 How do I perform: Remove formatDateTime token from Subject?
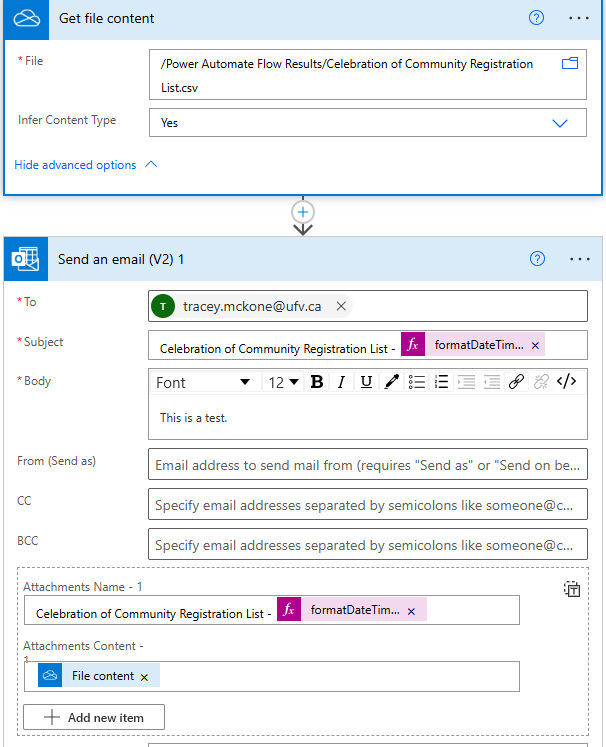tap(535, 346)
